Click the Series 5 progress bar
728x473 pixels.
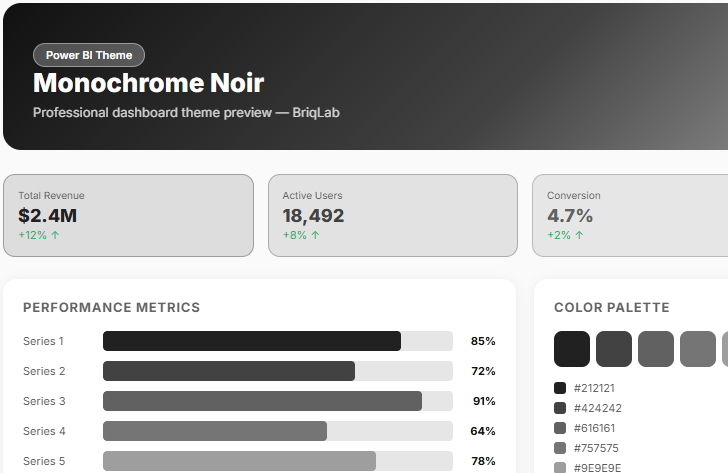point(277,461)
